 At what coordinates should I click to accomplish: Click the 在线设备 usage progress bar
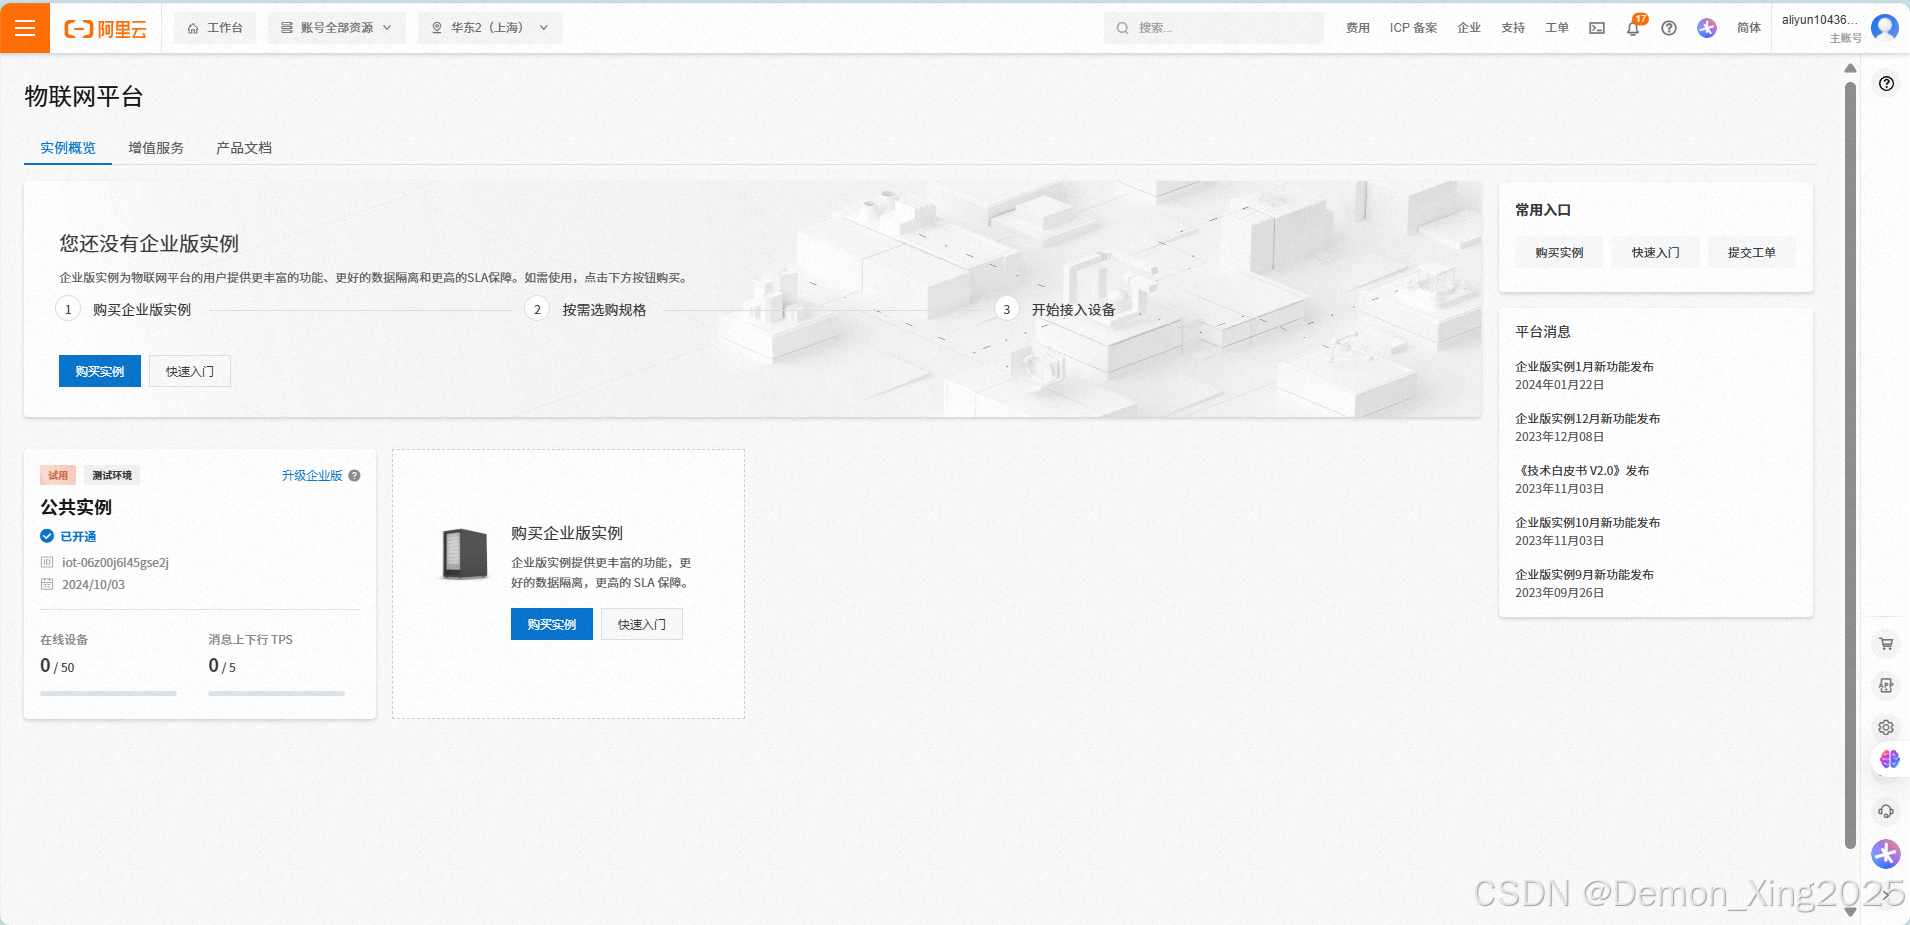click(108, 693)
